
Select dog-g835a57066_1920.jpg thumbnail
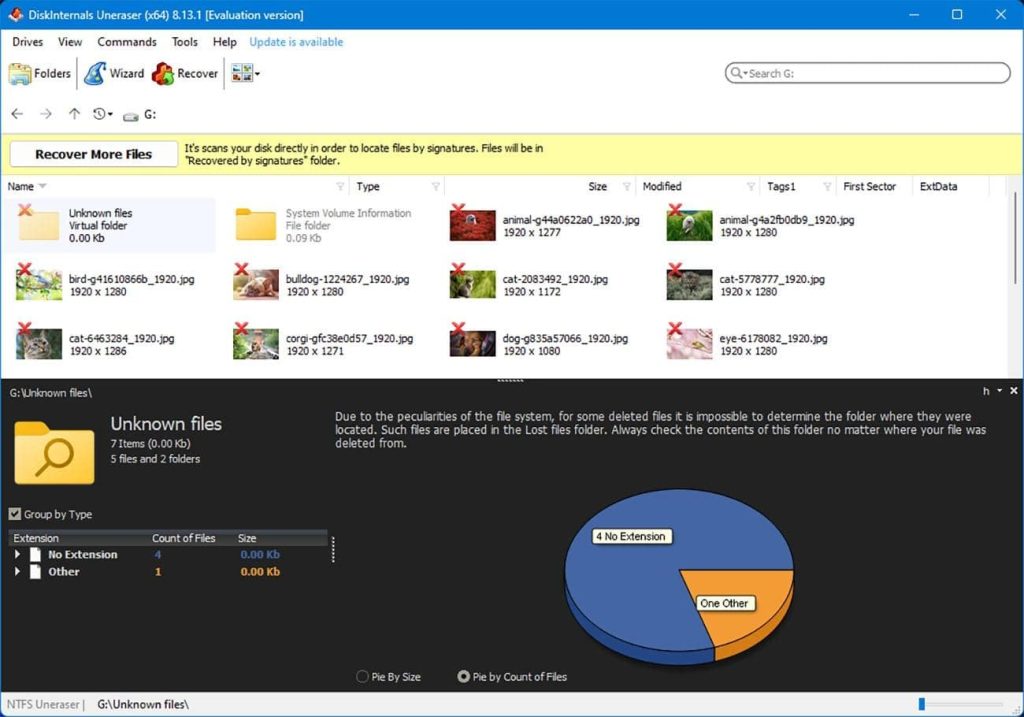click(x=472, y=344)
